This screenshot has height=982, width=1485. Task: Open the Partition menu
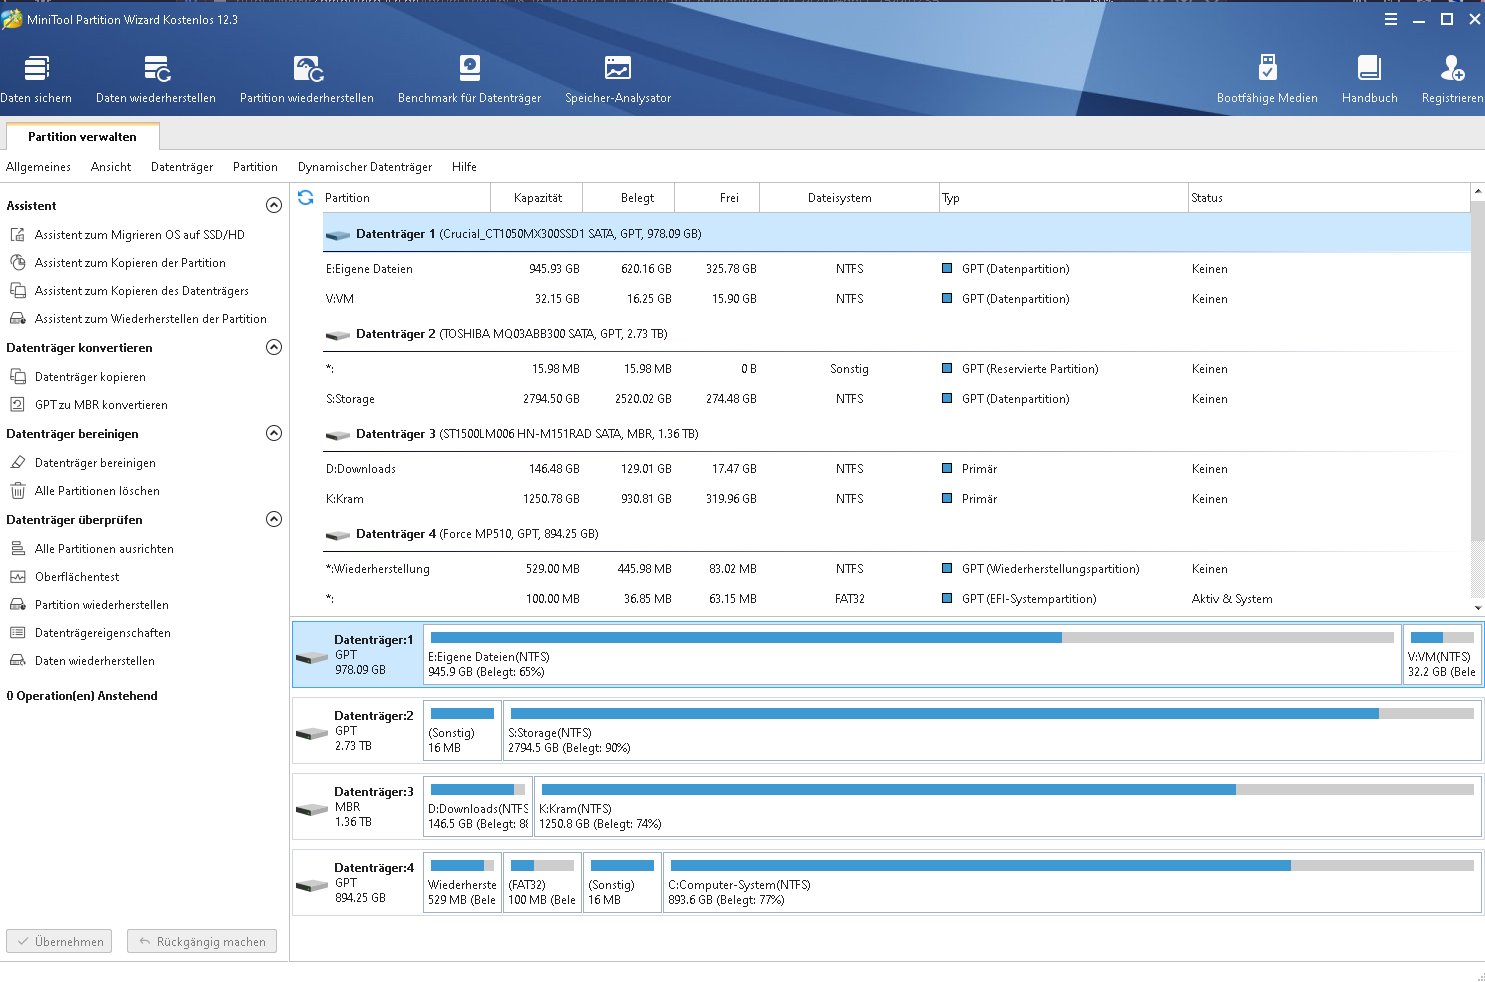(255, 167)
